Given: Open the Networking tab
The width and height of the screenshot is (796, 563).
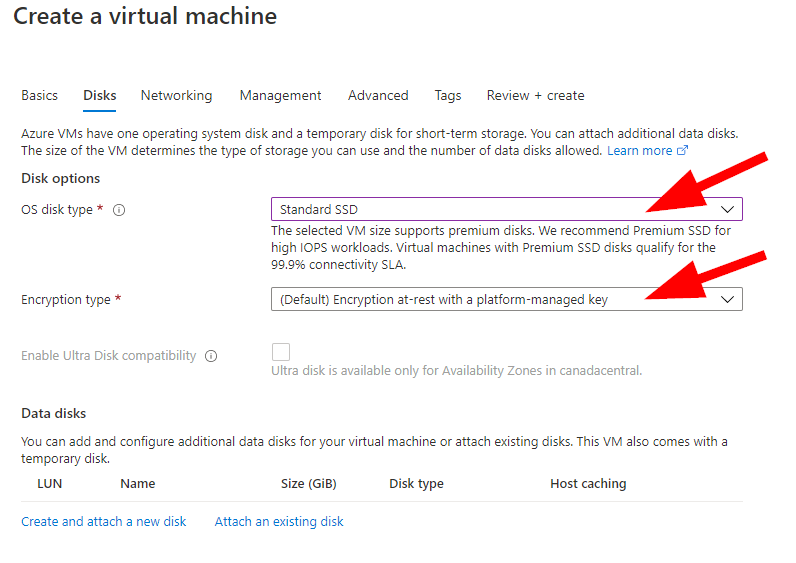Looking at the screenshot, I should click(x=177, y=95).
